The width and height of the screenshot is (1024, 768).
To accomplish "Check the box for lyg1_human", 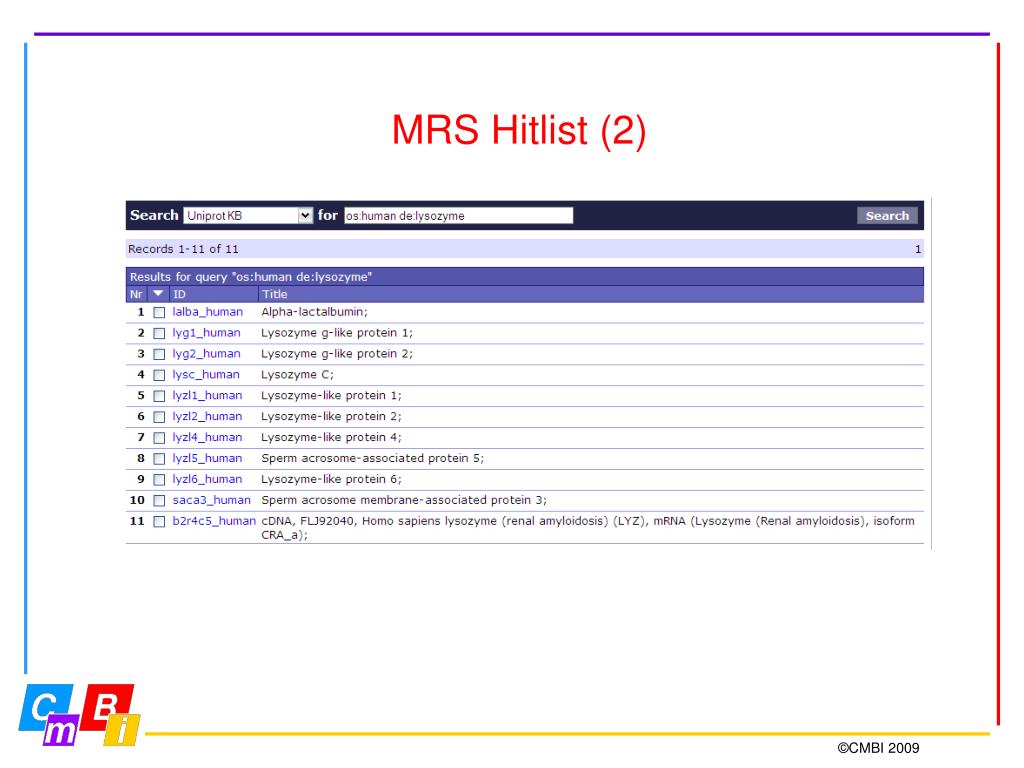I will coord(159,333).
